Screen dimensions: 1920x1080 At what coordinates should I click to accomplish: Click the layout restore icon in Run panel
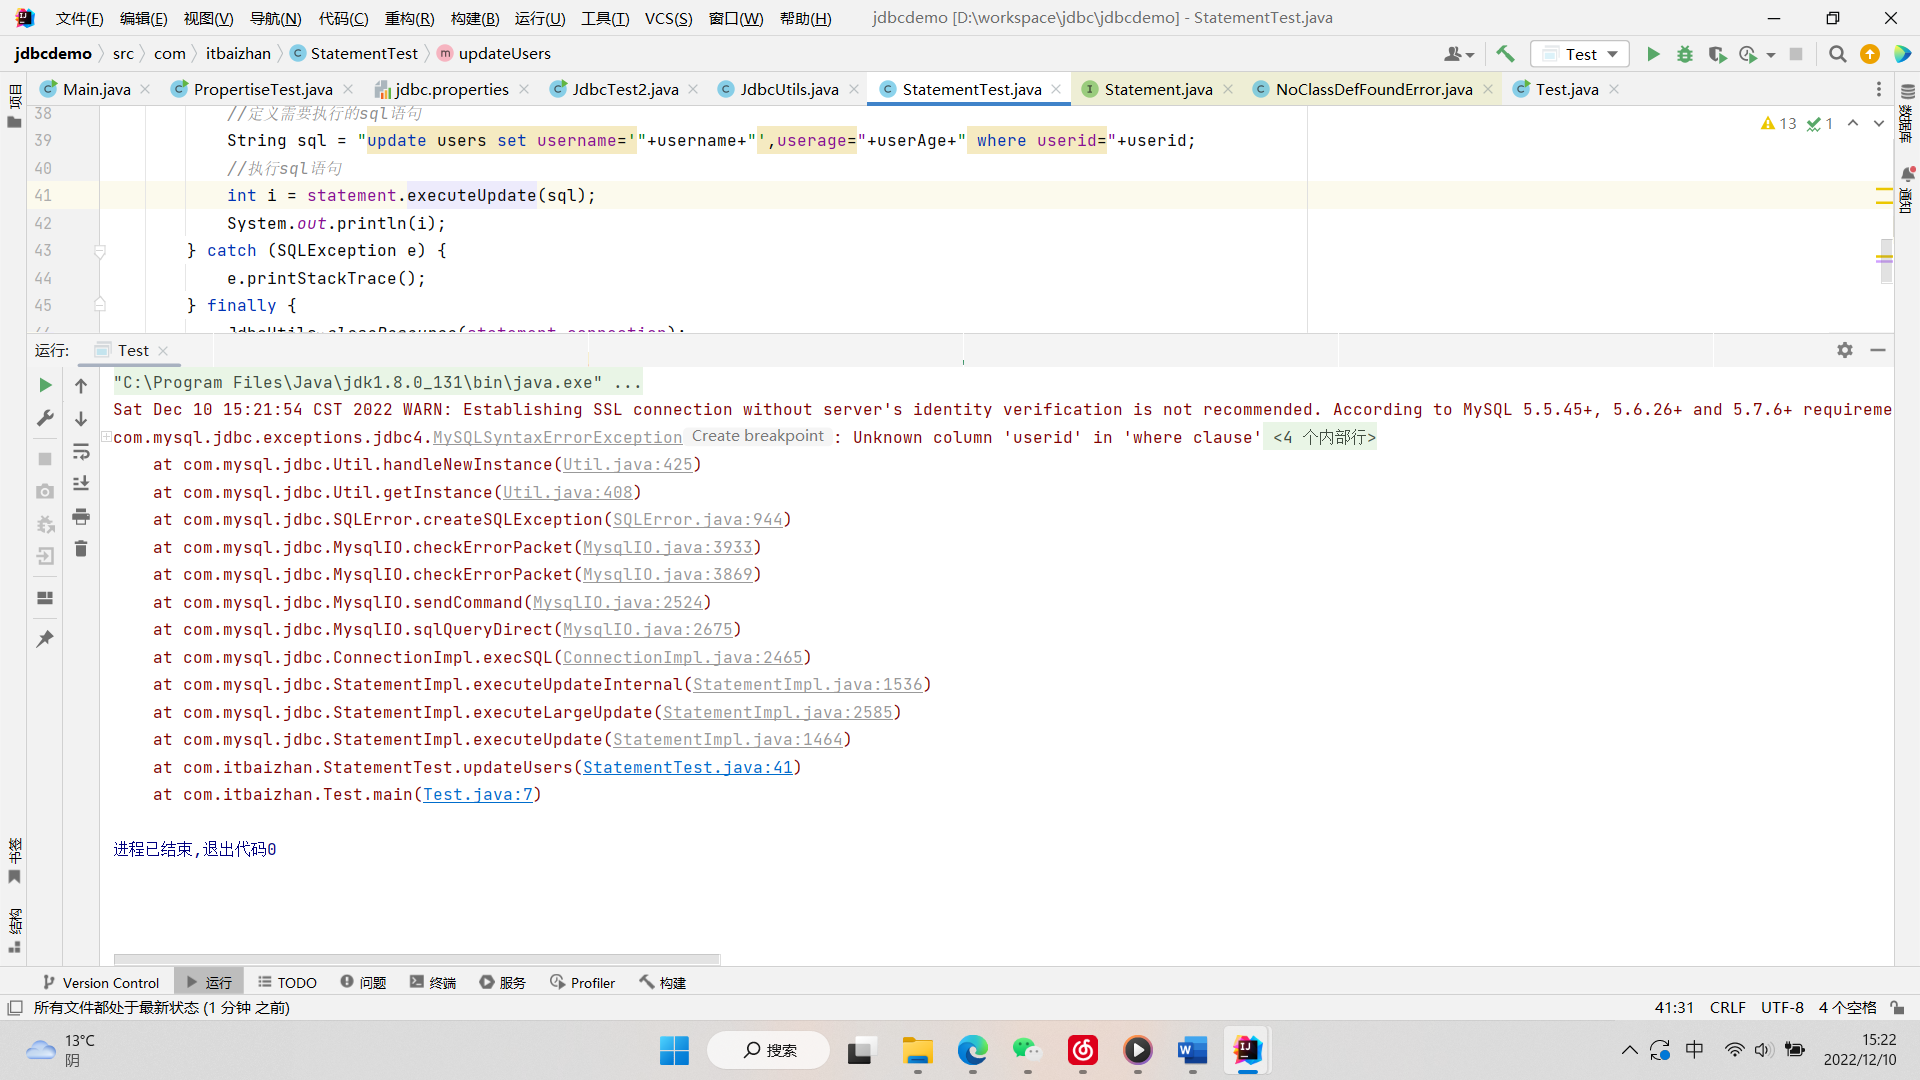pos(45,598)
